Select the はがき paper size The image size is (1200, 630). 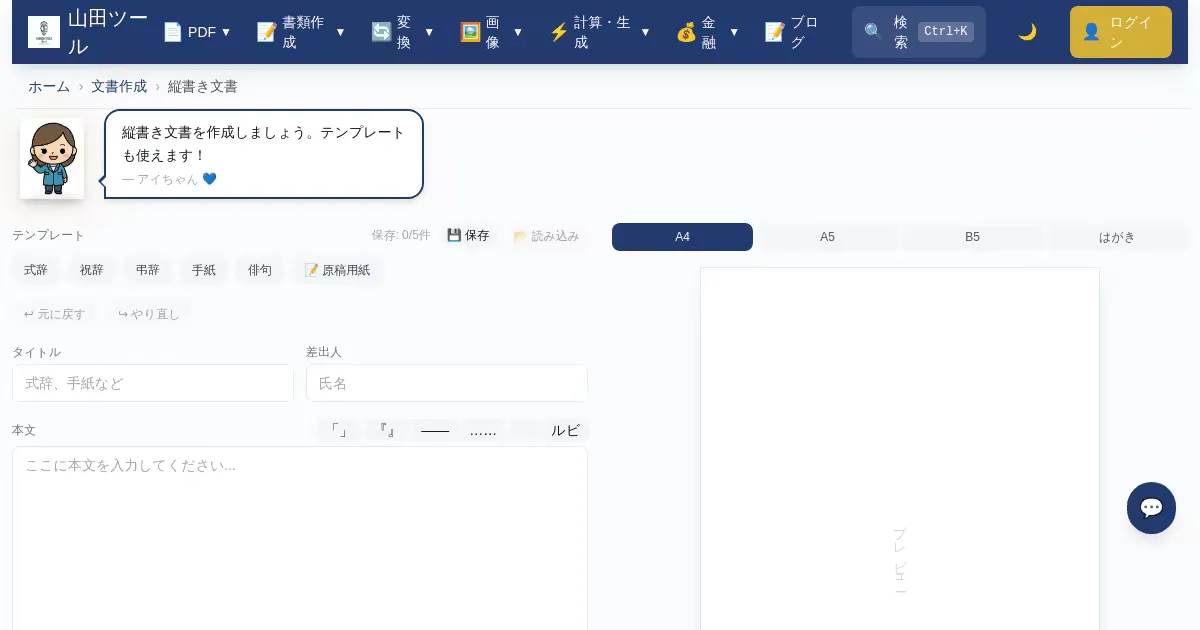click(1117, 237)
